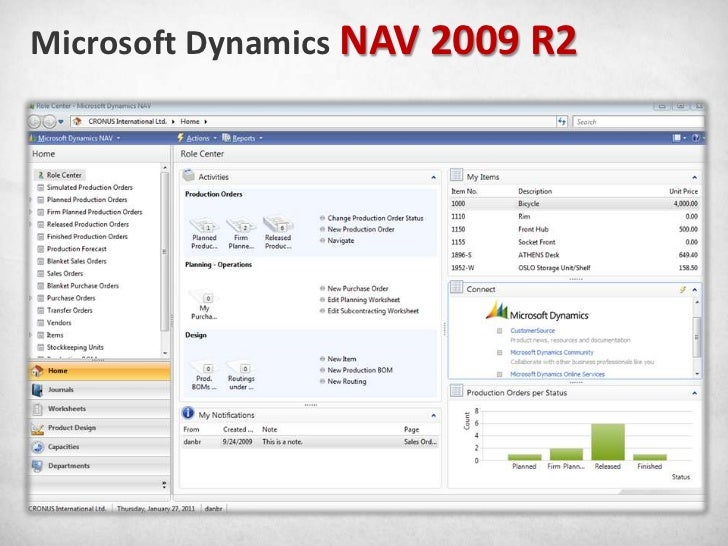This screenshot has width=728, height=546.
Task: Open Transfer Orders list
Action: [x=70, y=311]
